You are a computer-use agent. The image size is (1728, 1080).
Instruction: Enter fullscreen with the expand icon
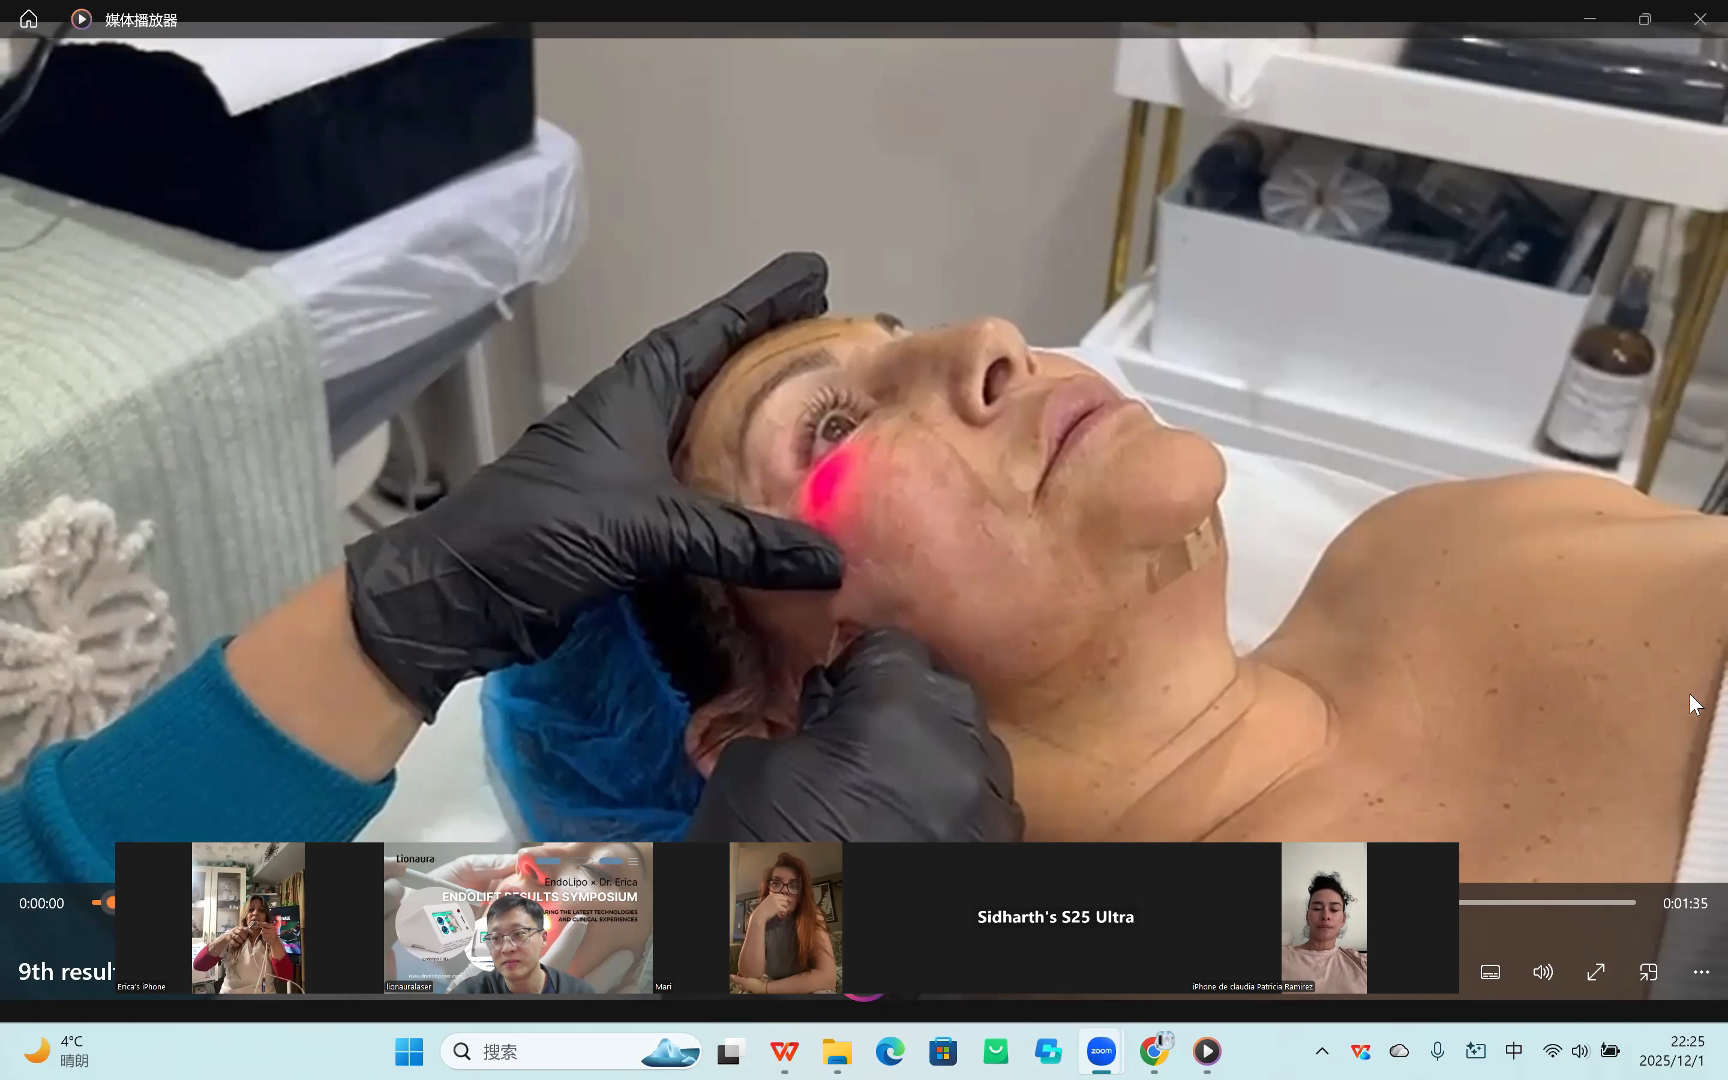click(x=1596, y=971)
